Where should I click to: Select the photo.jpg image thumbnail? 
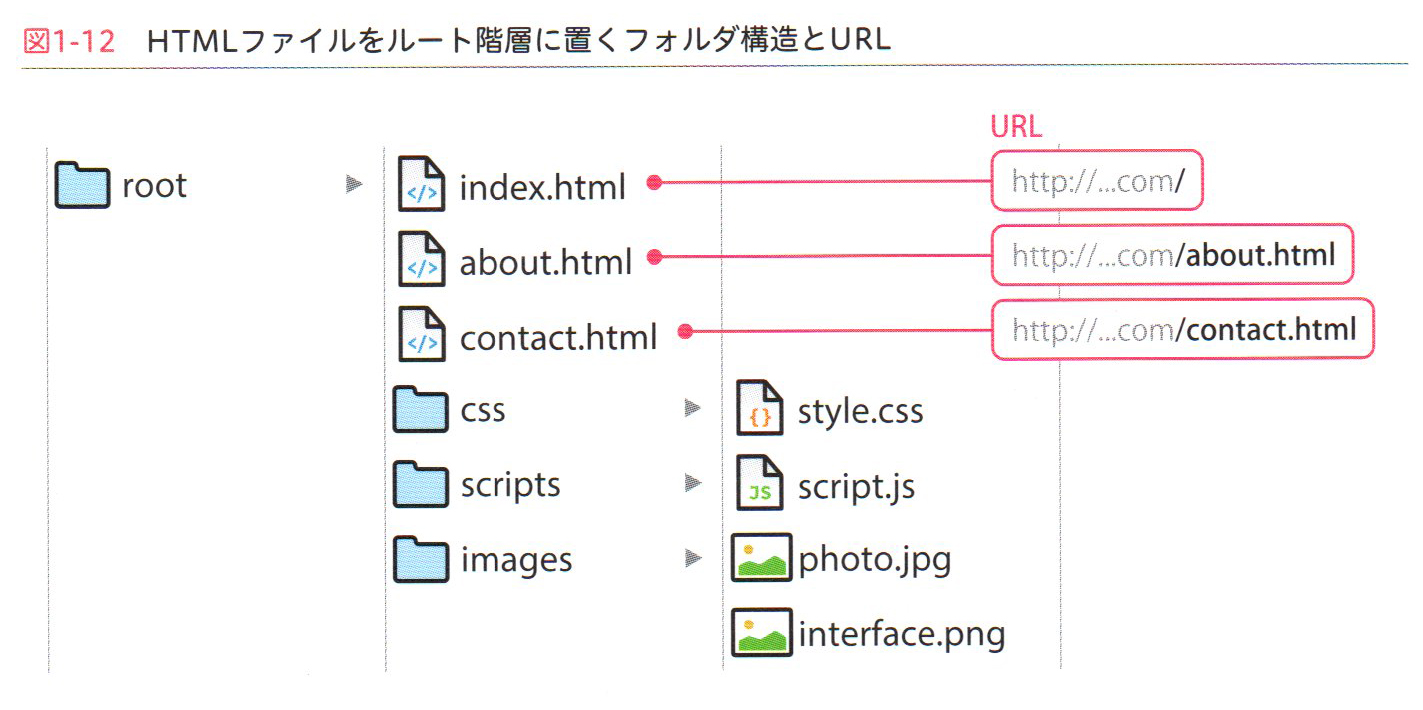761,558
